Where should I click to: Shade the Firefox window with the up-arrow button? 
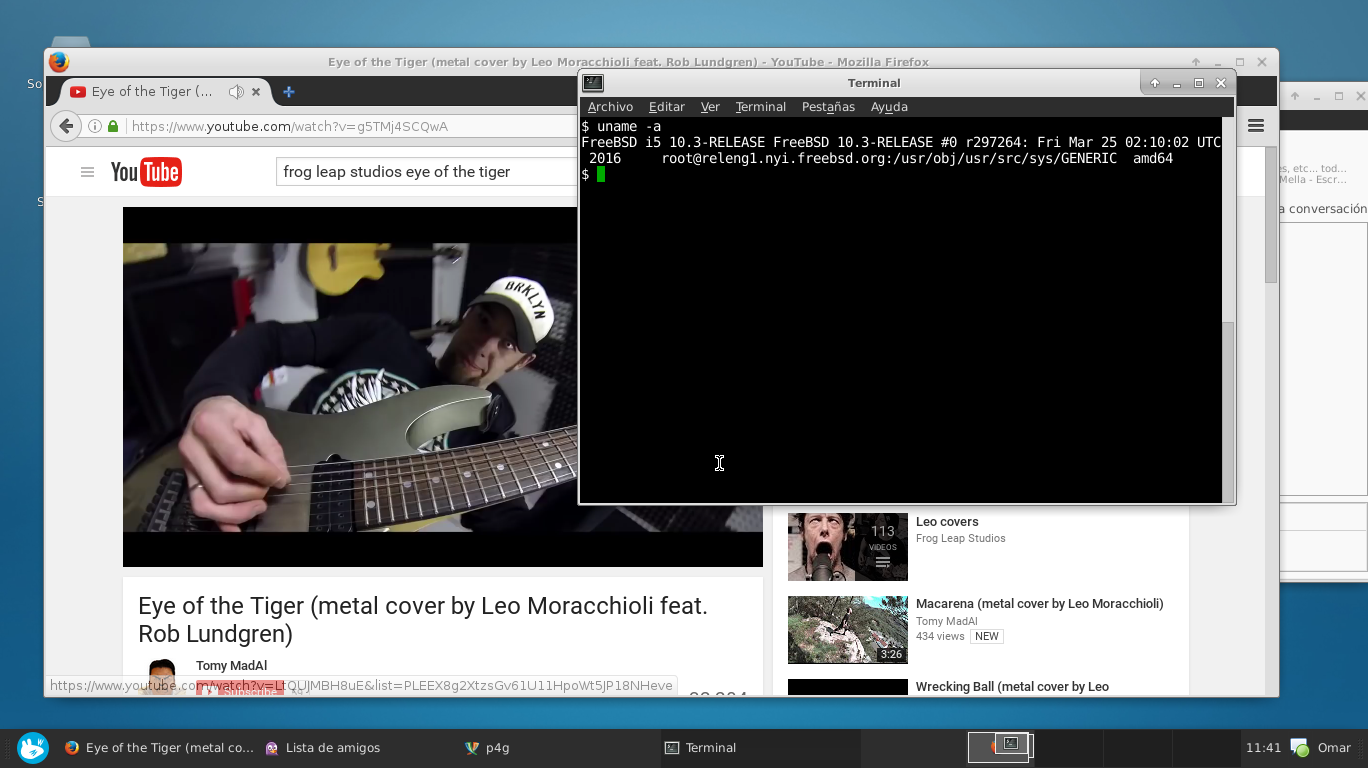(1196, 62)
